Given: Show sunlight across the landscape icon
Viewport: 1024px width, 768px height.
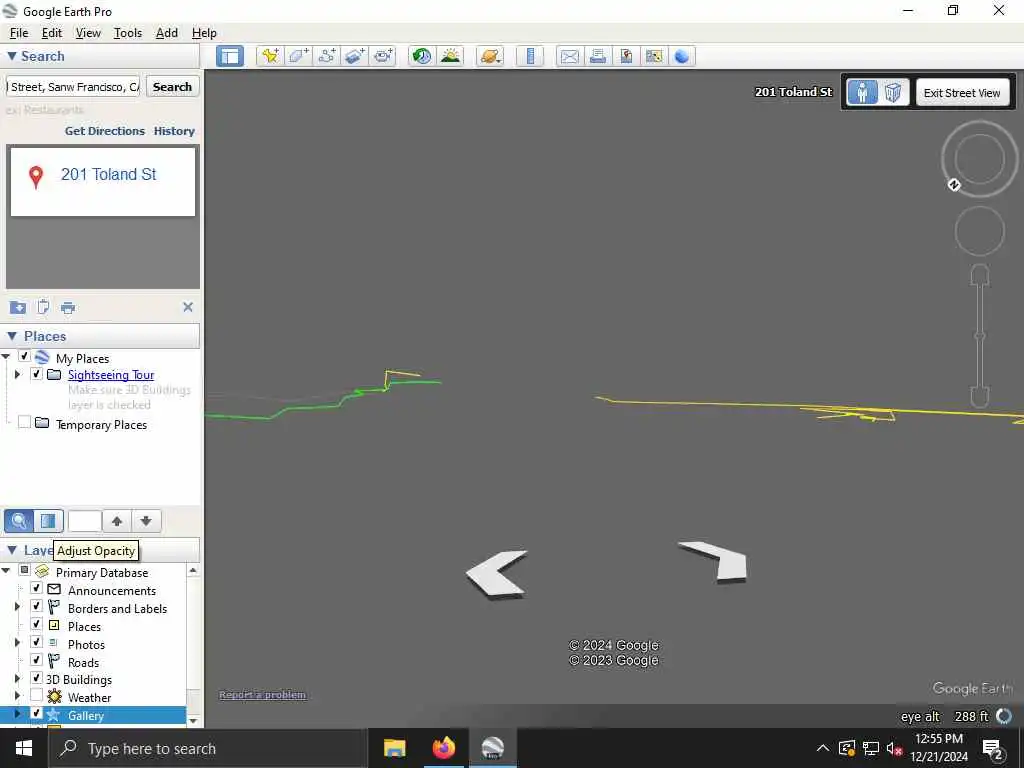Looking at the screenshot, I should coord(450,56).
